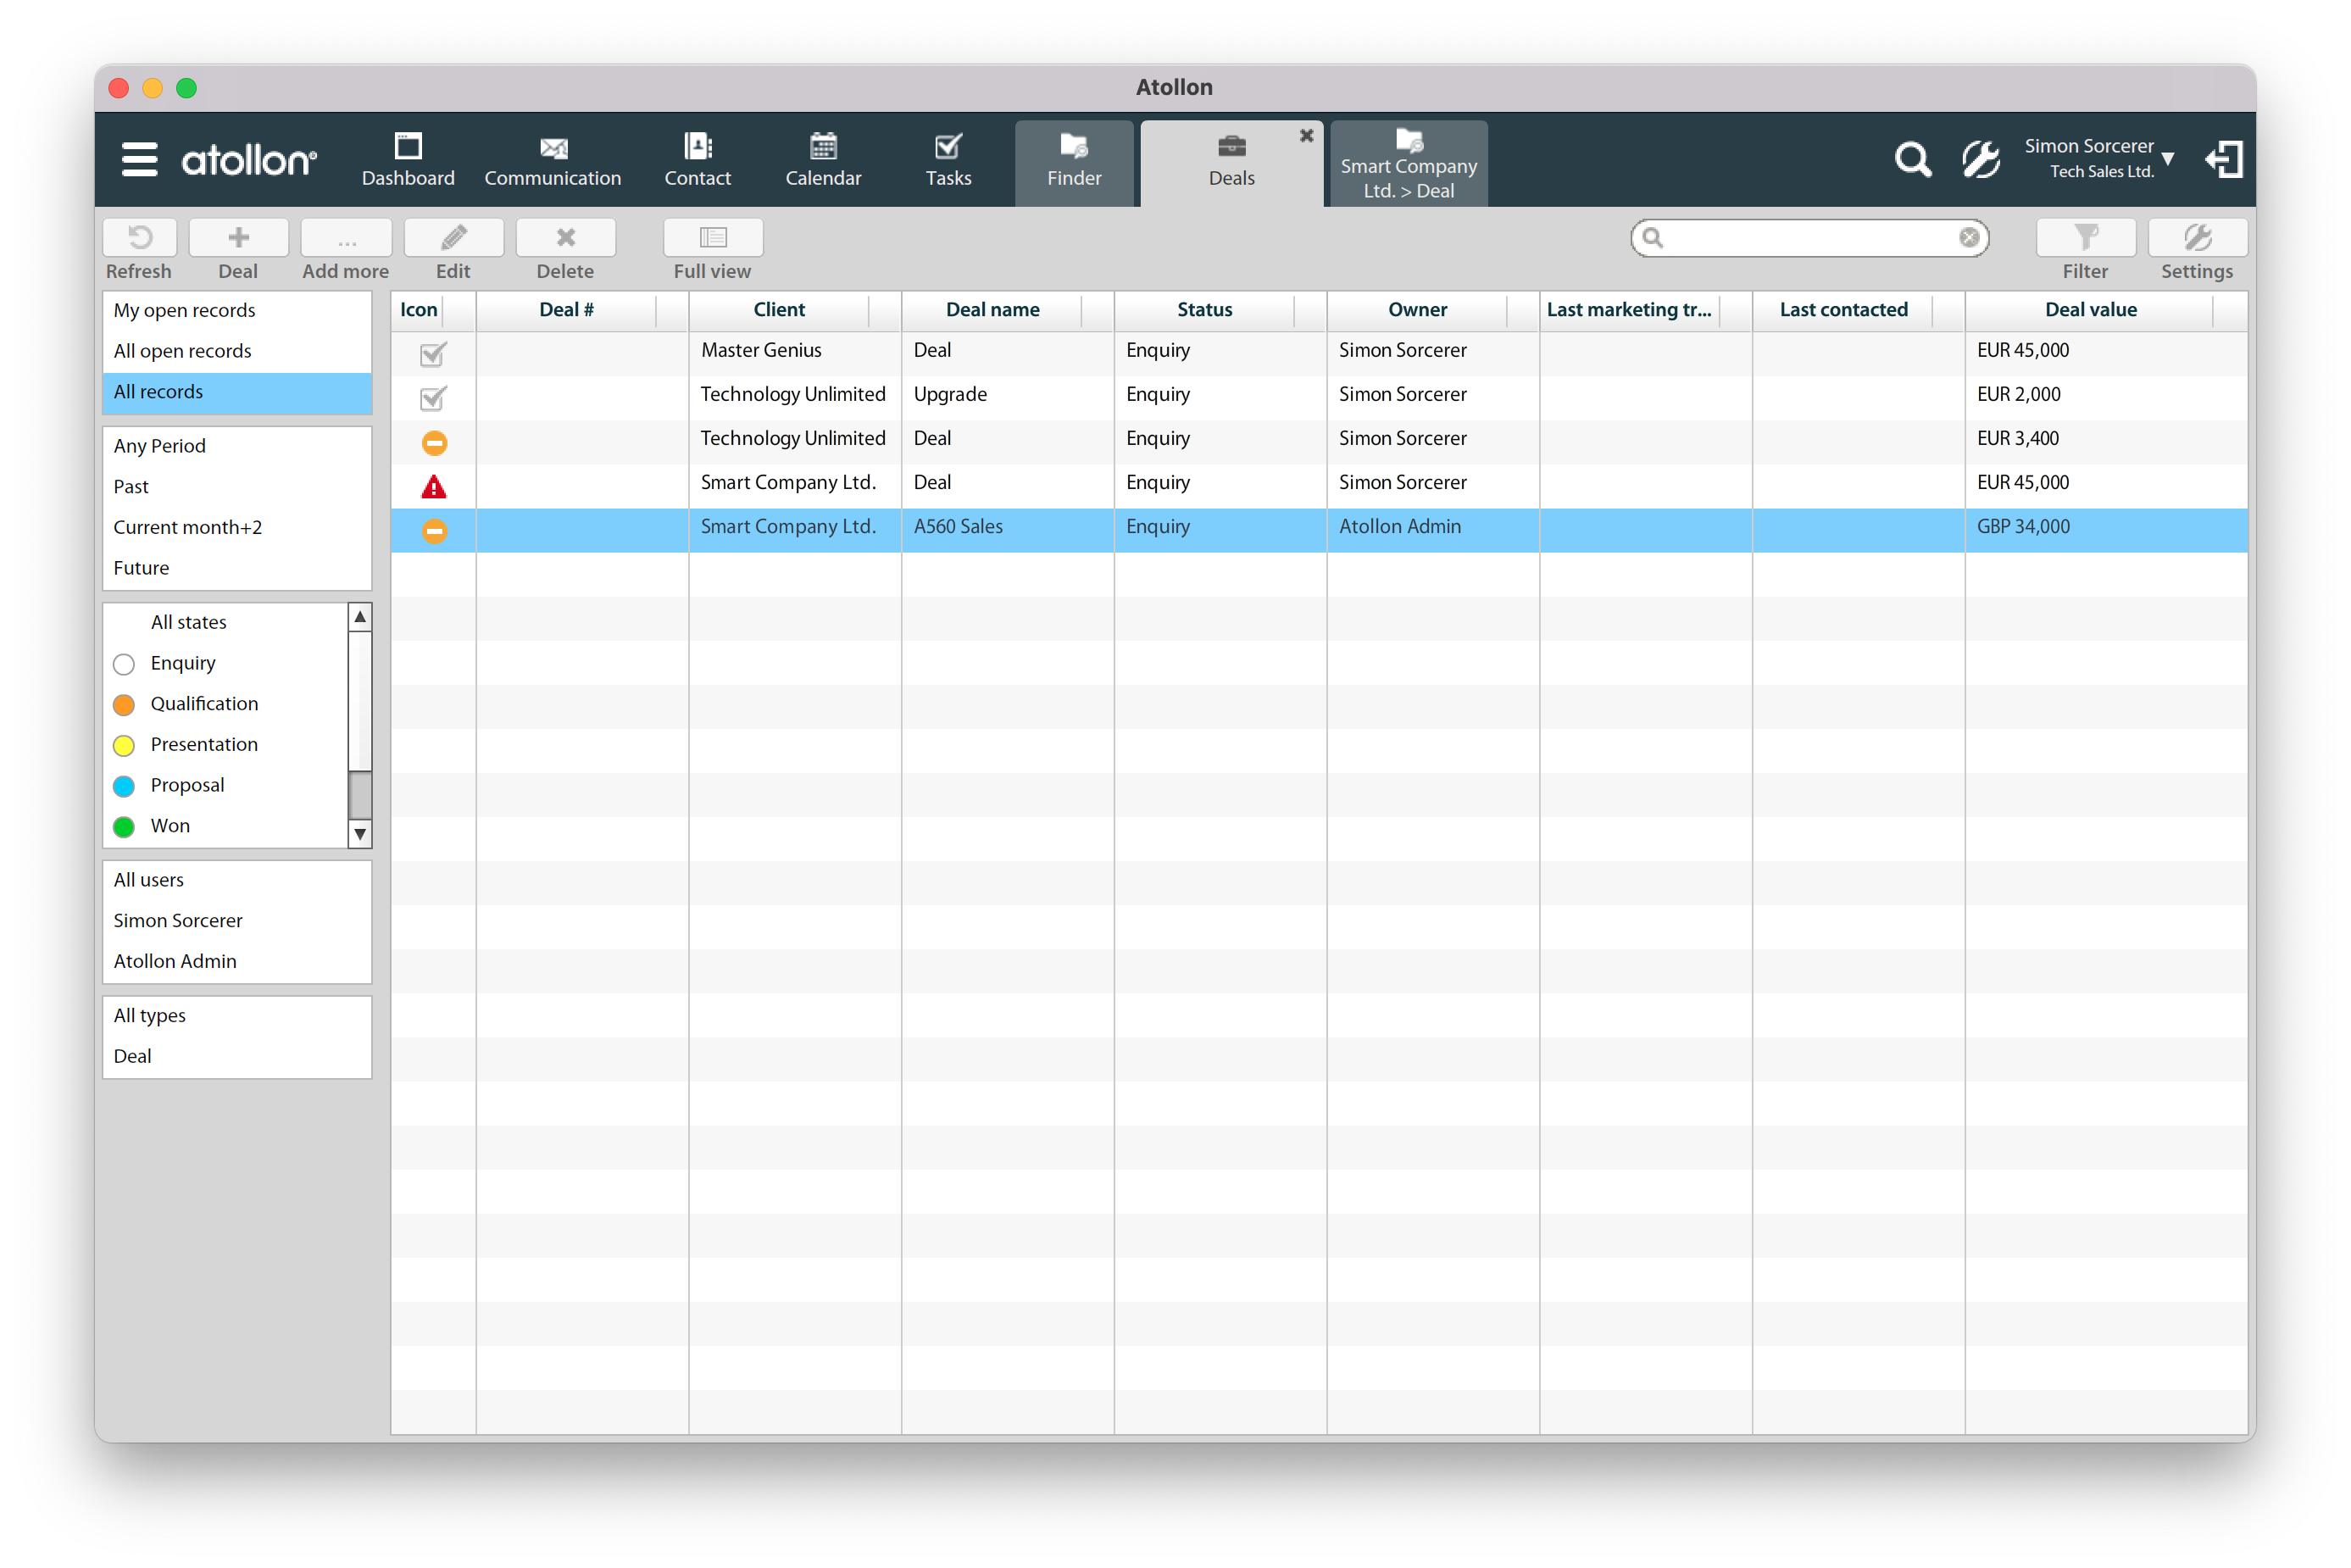
Task: Expand Simon Sorcerer user dropdown arrow
Action: 2168,159
